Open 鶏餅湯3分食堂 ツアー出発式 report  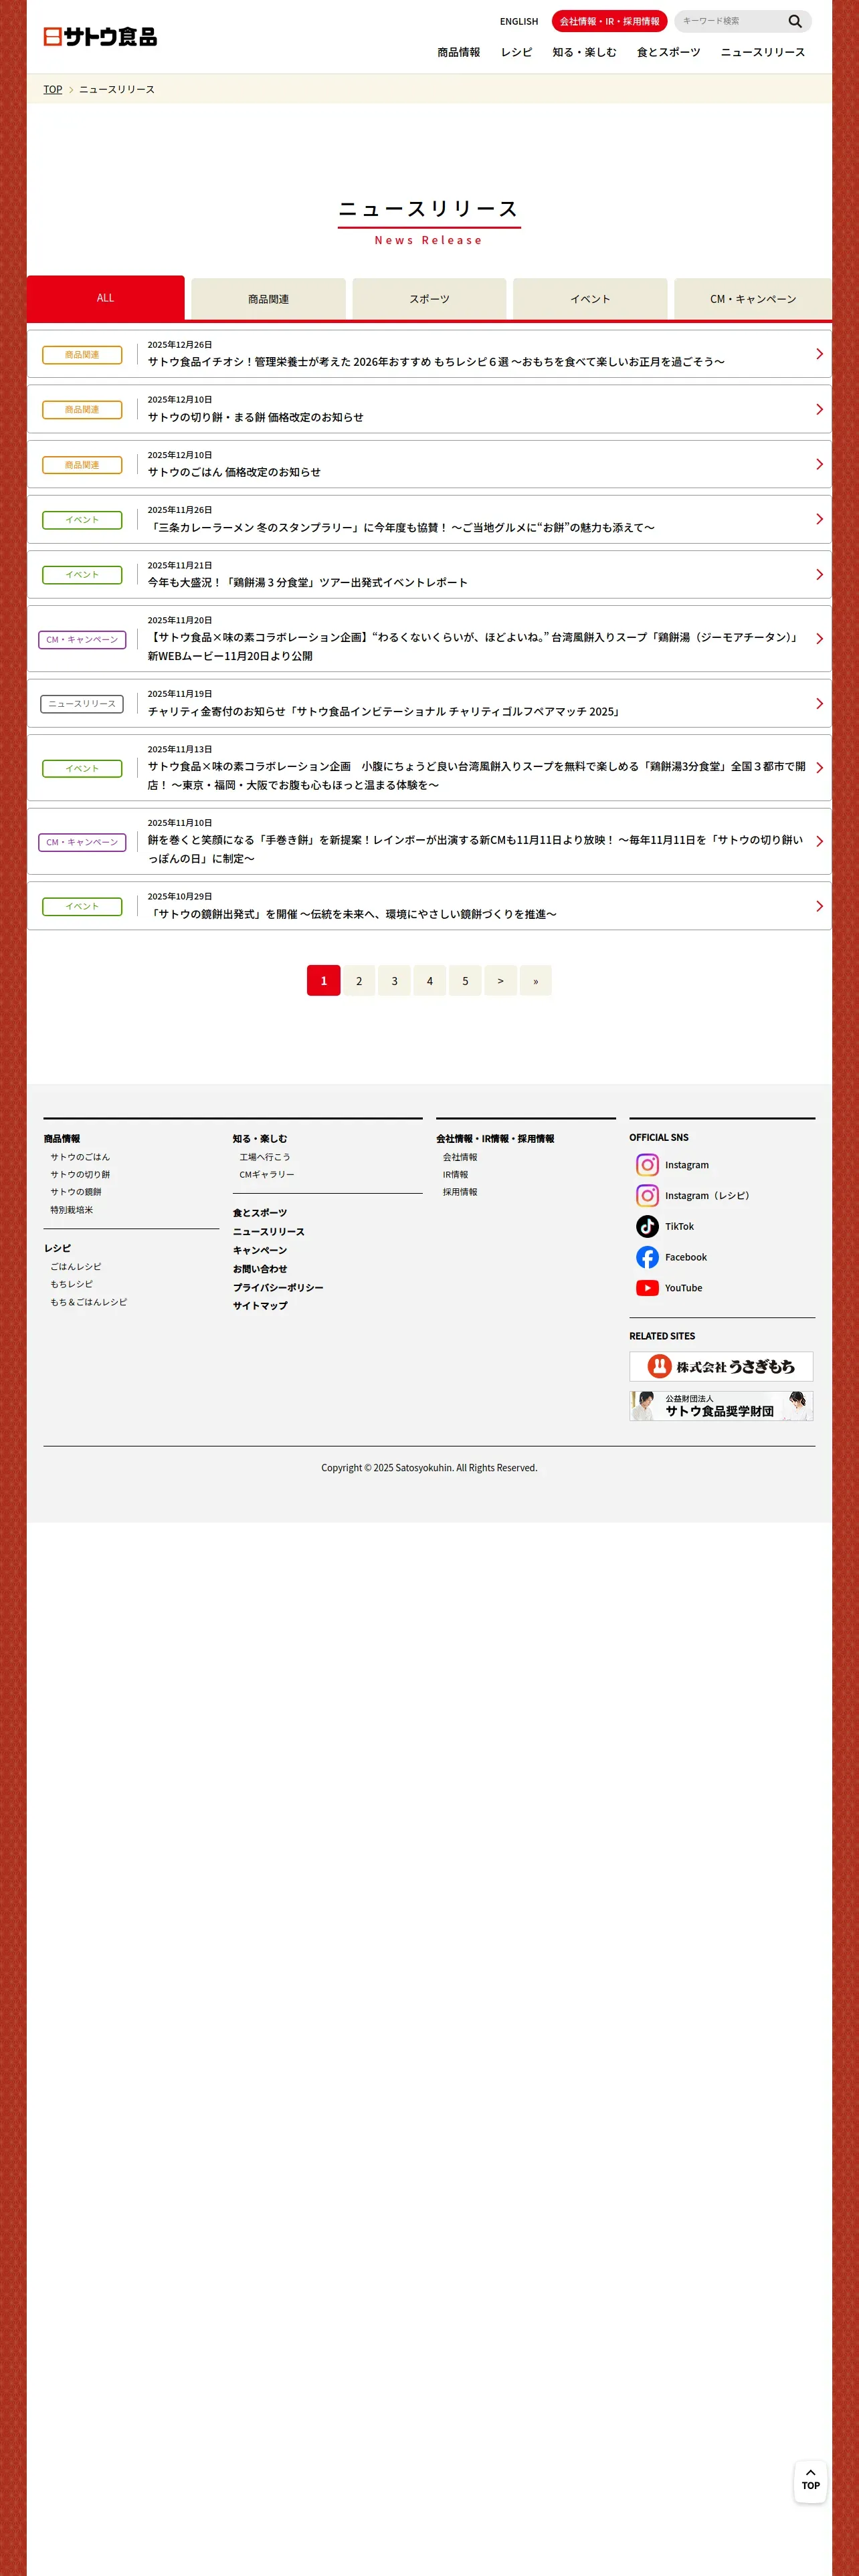[429, 574]
